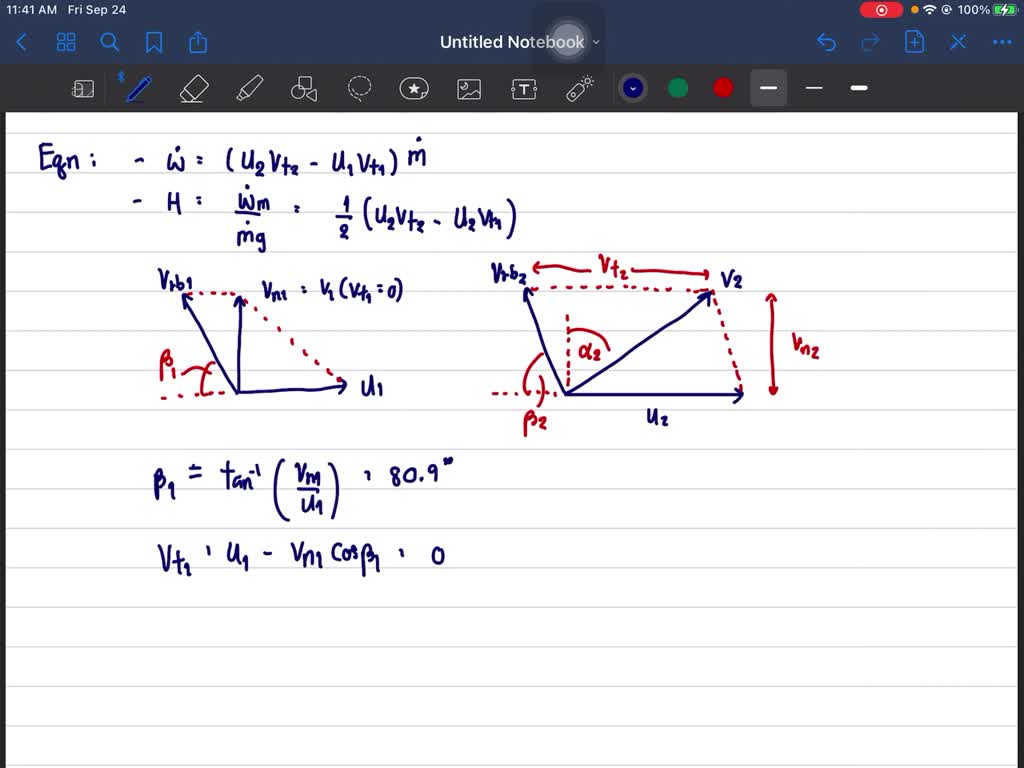Select the zoom window tool

pyautogui.click(x=83, y=89)
